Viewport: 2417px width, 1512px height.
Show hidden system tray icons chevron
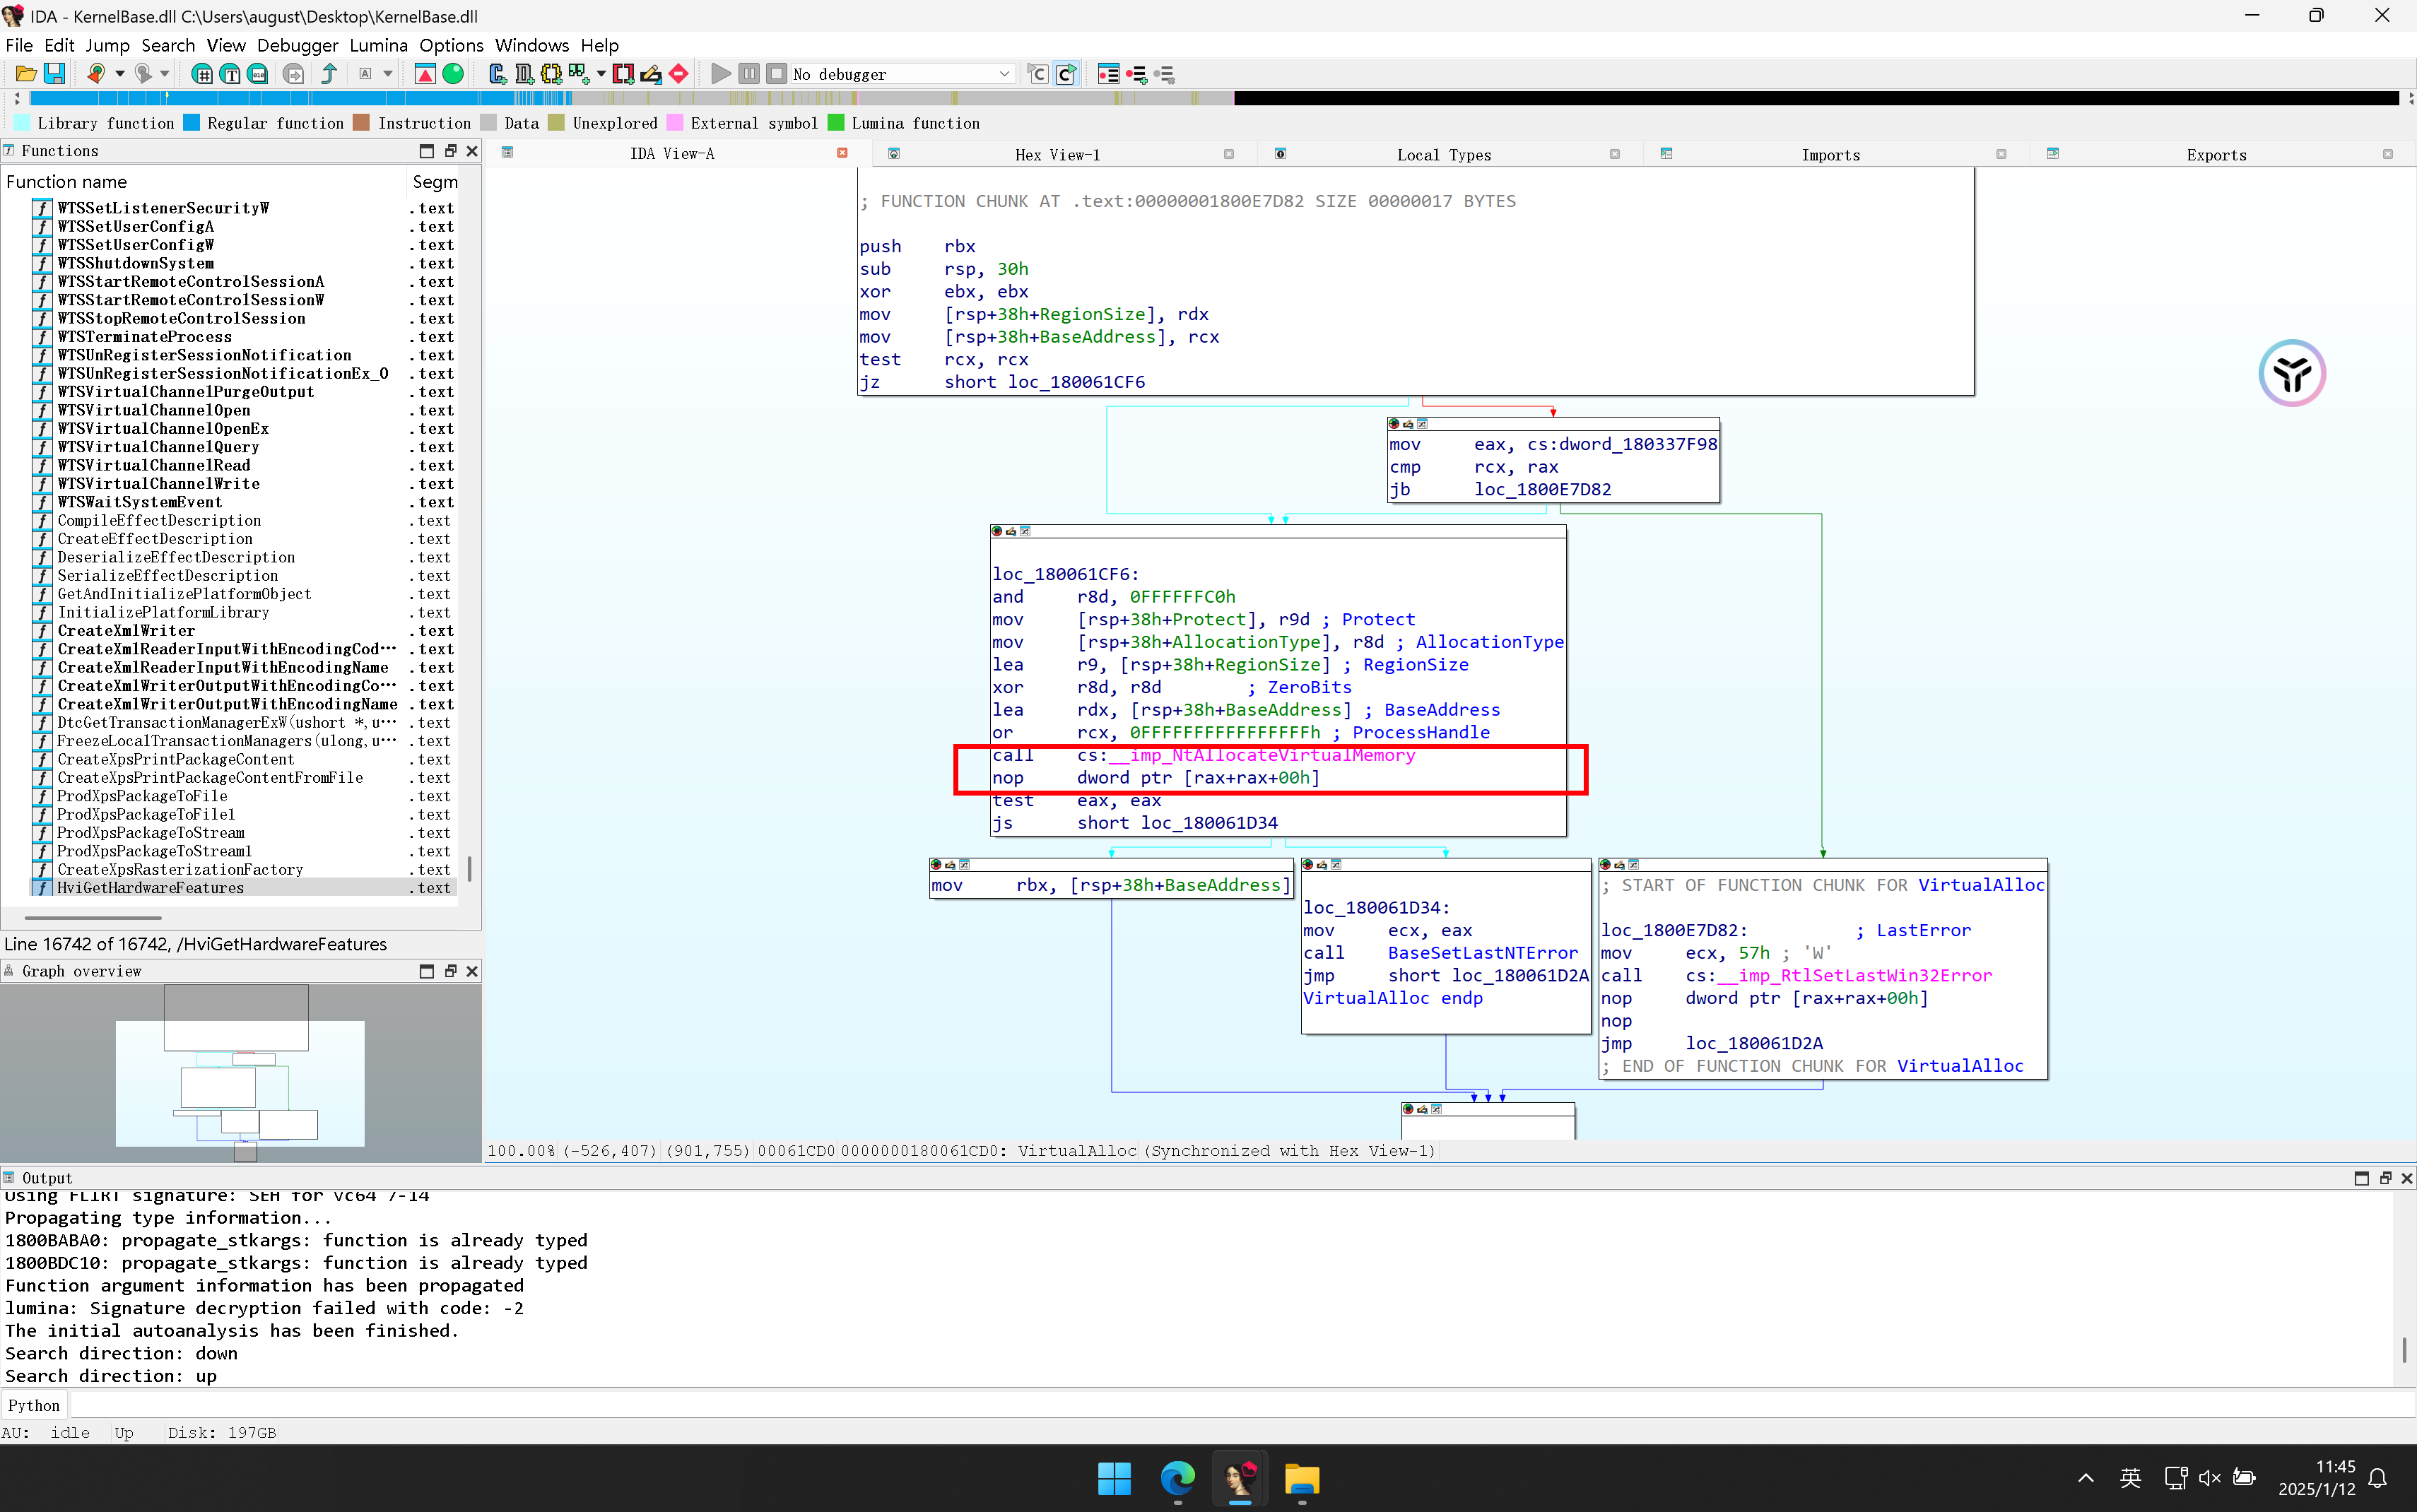point(2085,1478)
